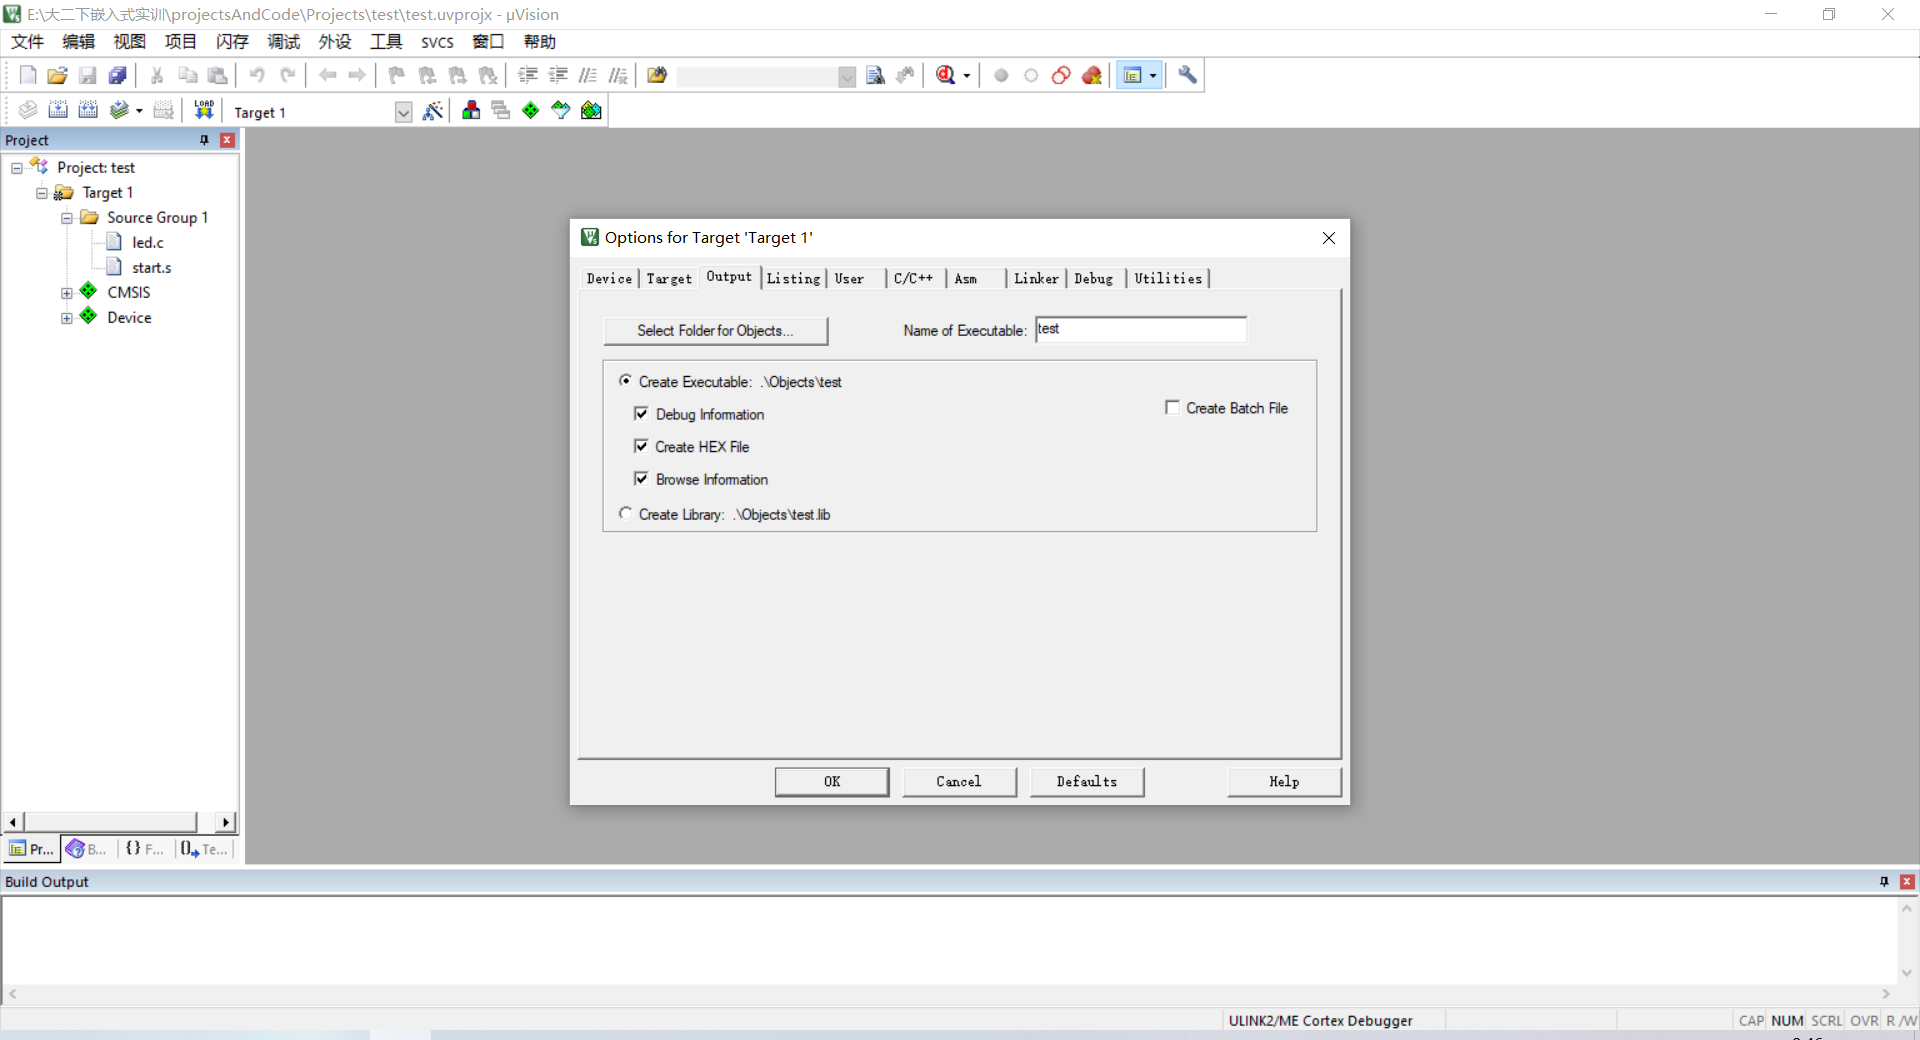
Task: Click the Kill All Breakpoints icon
Action: tap(1092, 75)
